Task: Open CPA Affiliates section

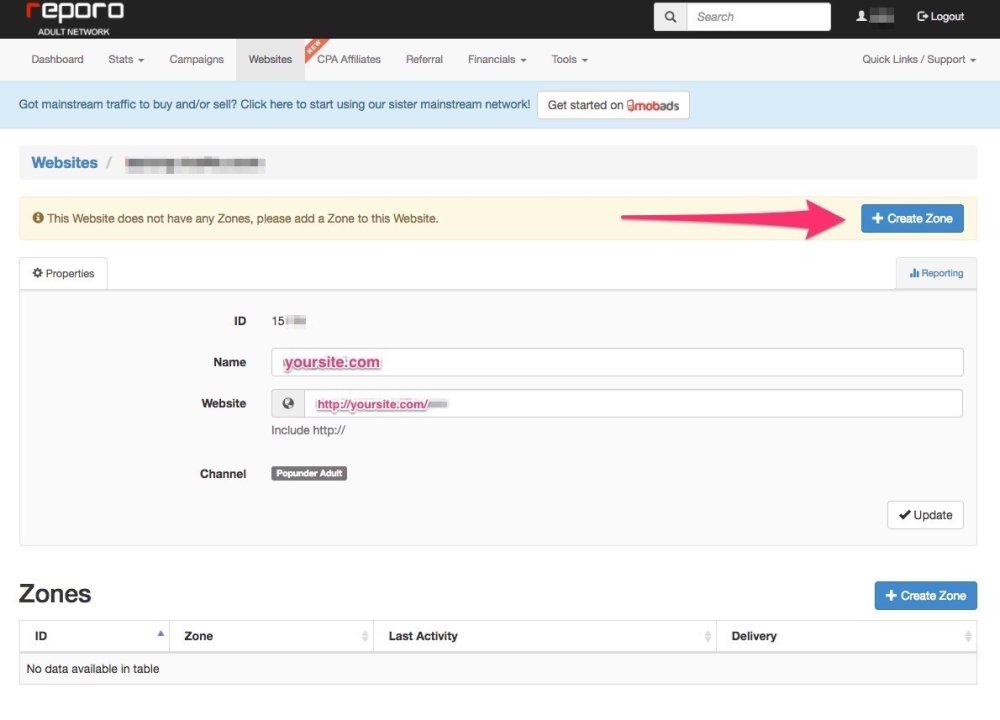Action: (x=349, y=59)
